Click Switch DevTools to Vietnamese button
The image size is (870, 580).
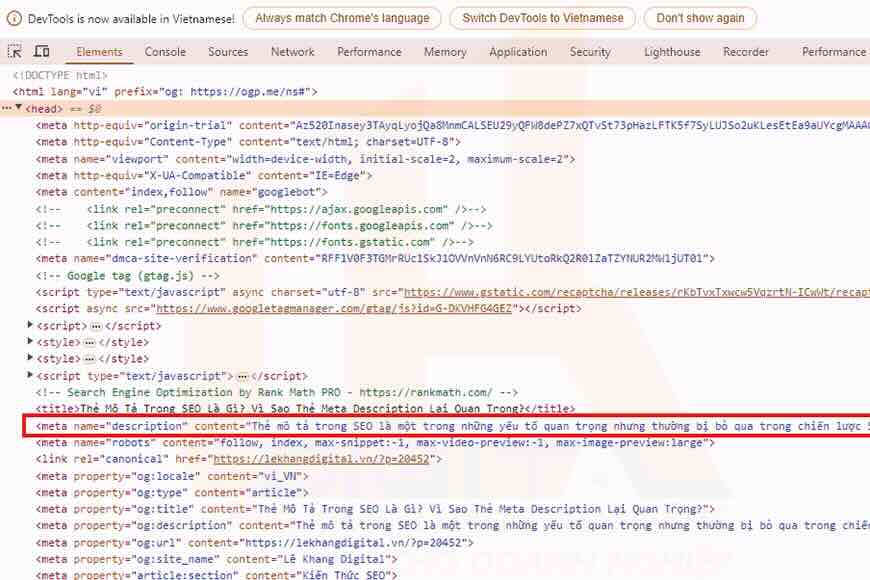pyautogui.click(x=543, y=18)
